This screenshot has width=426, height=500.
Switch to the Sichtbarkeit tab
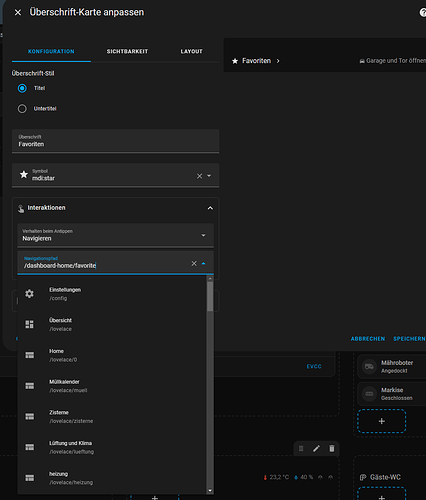click(x=127, y=51)
